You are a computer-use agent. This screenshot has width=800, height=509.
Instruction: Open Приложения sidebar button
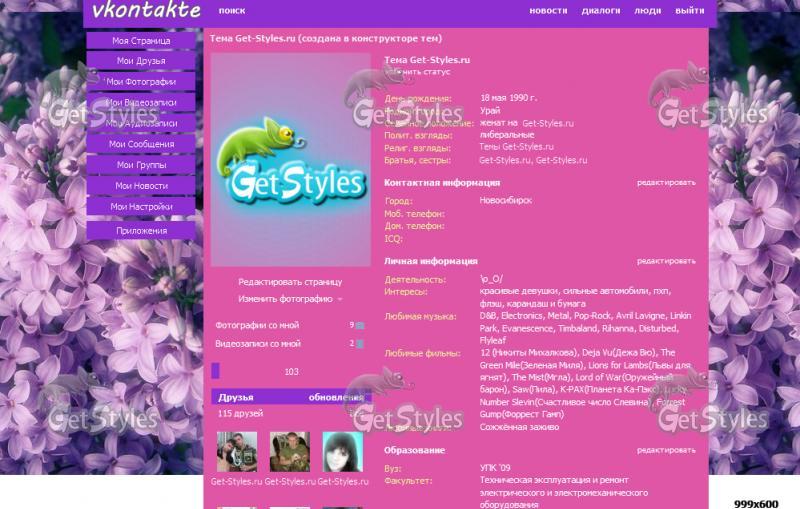click(141, 230)
